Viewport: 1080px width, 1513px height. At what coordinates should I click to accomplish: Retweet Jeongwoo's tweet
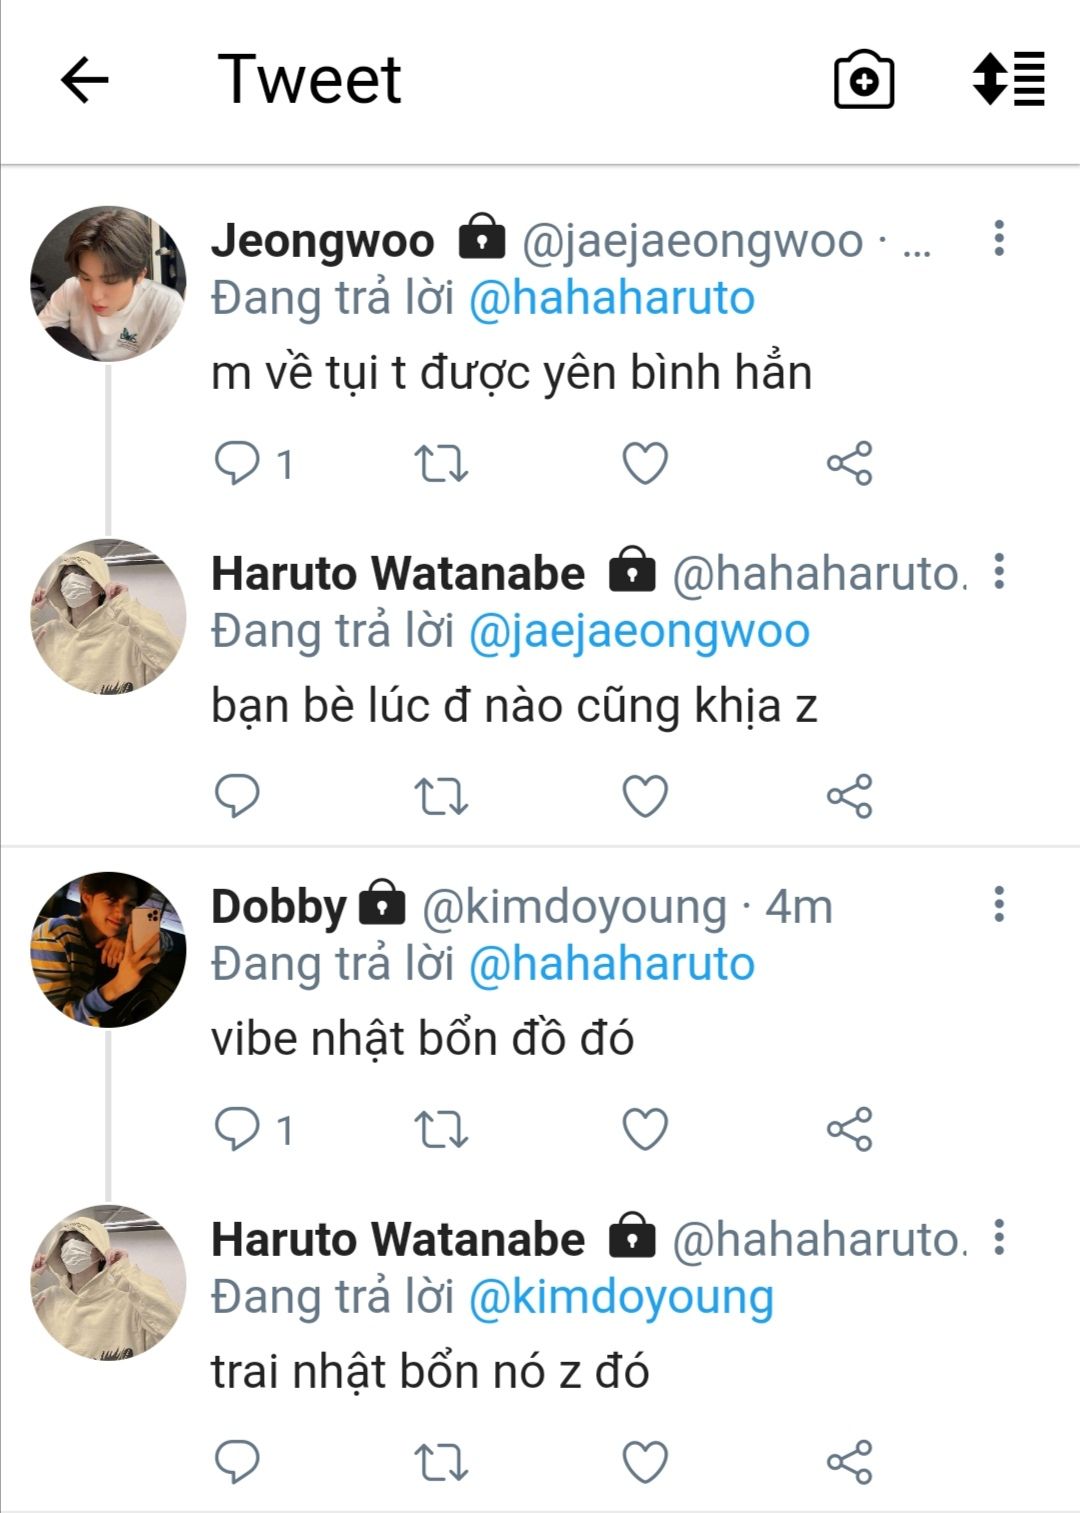(x=441, y=463)
